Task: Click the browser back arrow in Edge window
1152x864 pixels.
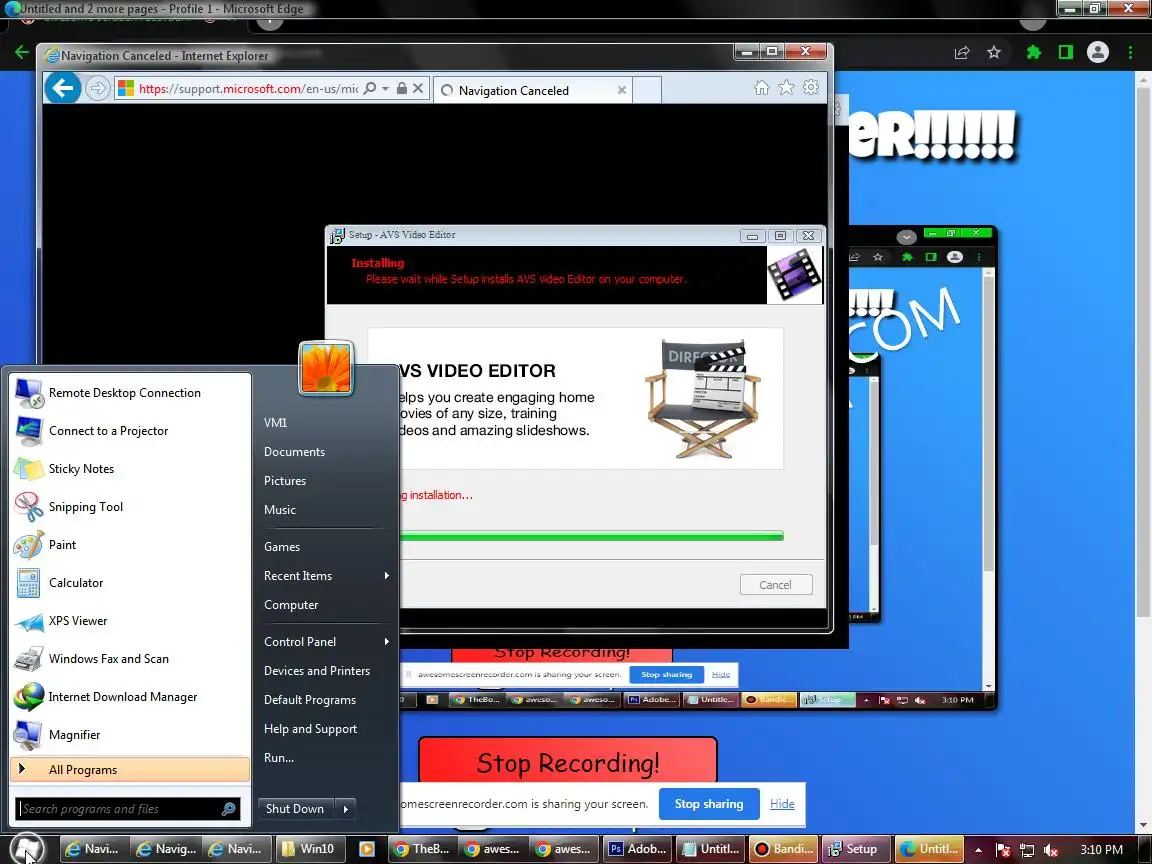Action: 21,52
